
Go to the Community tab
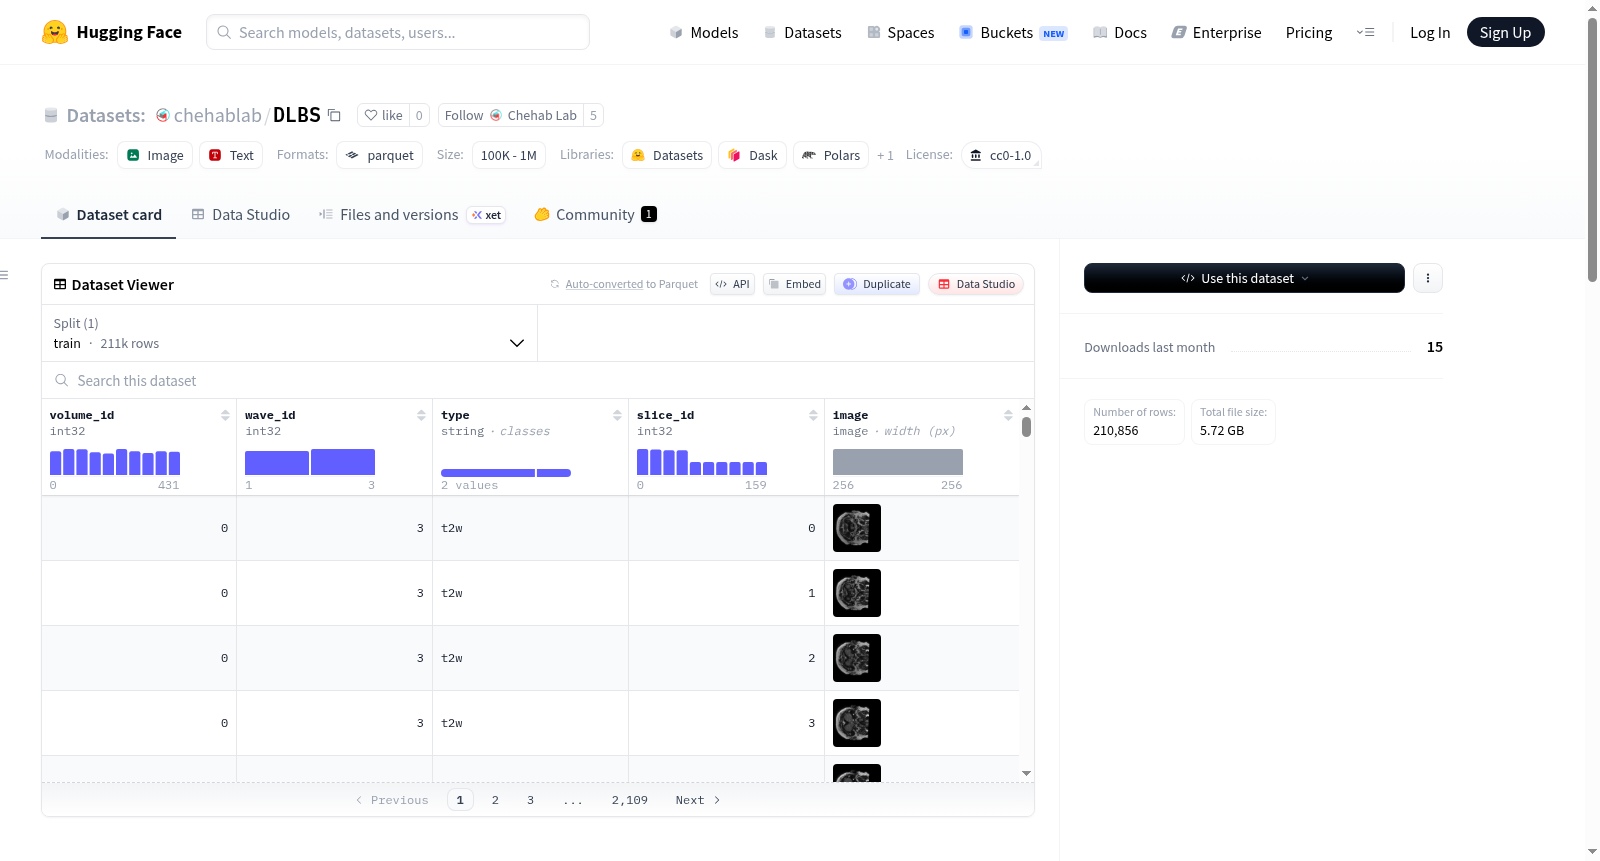[x=595, y=215]
